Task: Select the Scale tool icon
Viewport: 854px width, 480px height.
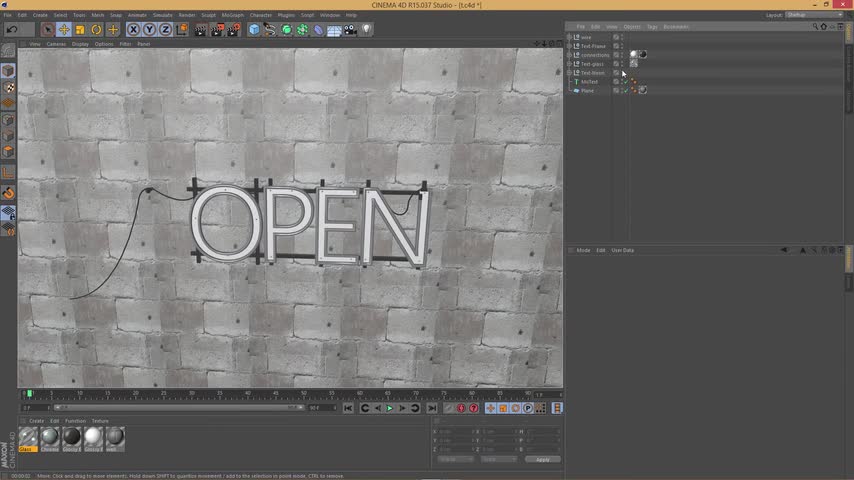Action: click(80, 30)
